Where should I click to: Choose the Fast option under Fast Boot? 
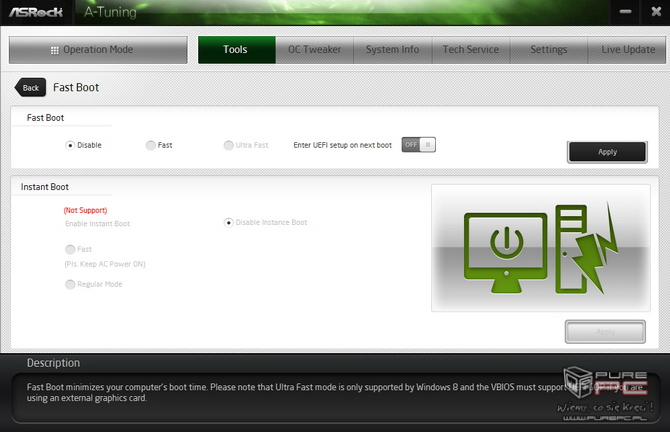150,145
